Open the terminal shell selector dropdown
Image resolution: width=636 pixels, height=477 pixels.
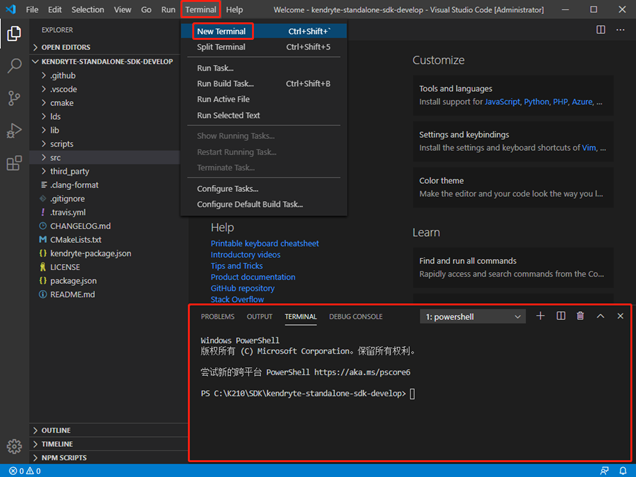pos(473,317)
